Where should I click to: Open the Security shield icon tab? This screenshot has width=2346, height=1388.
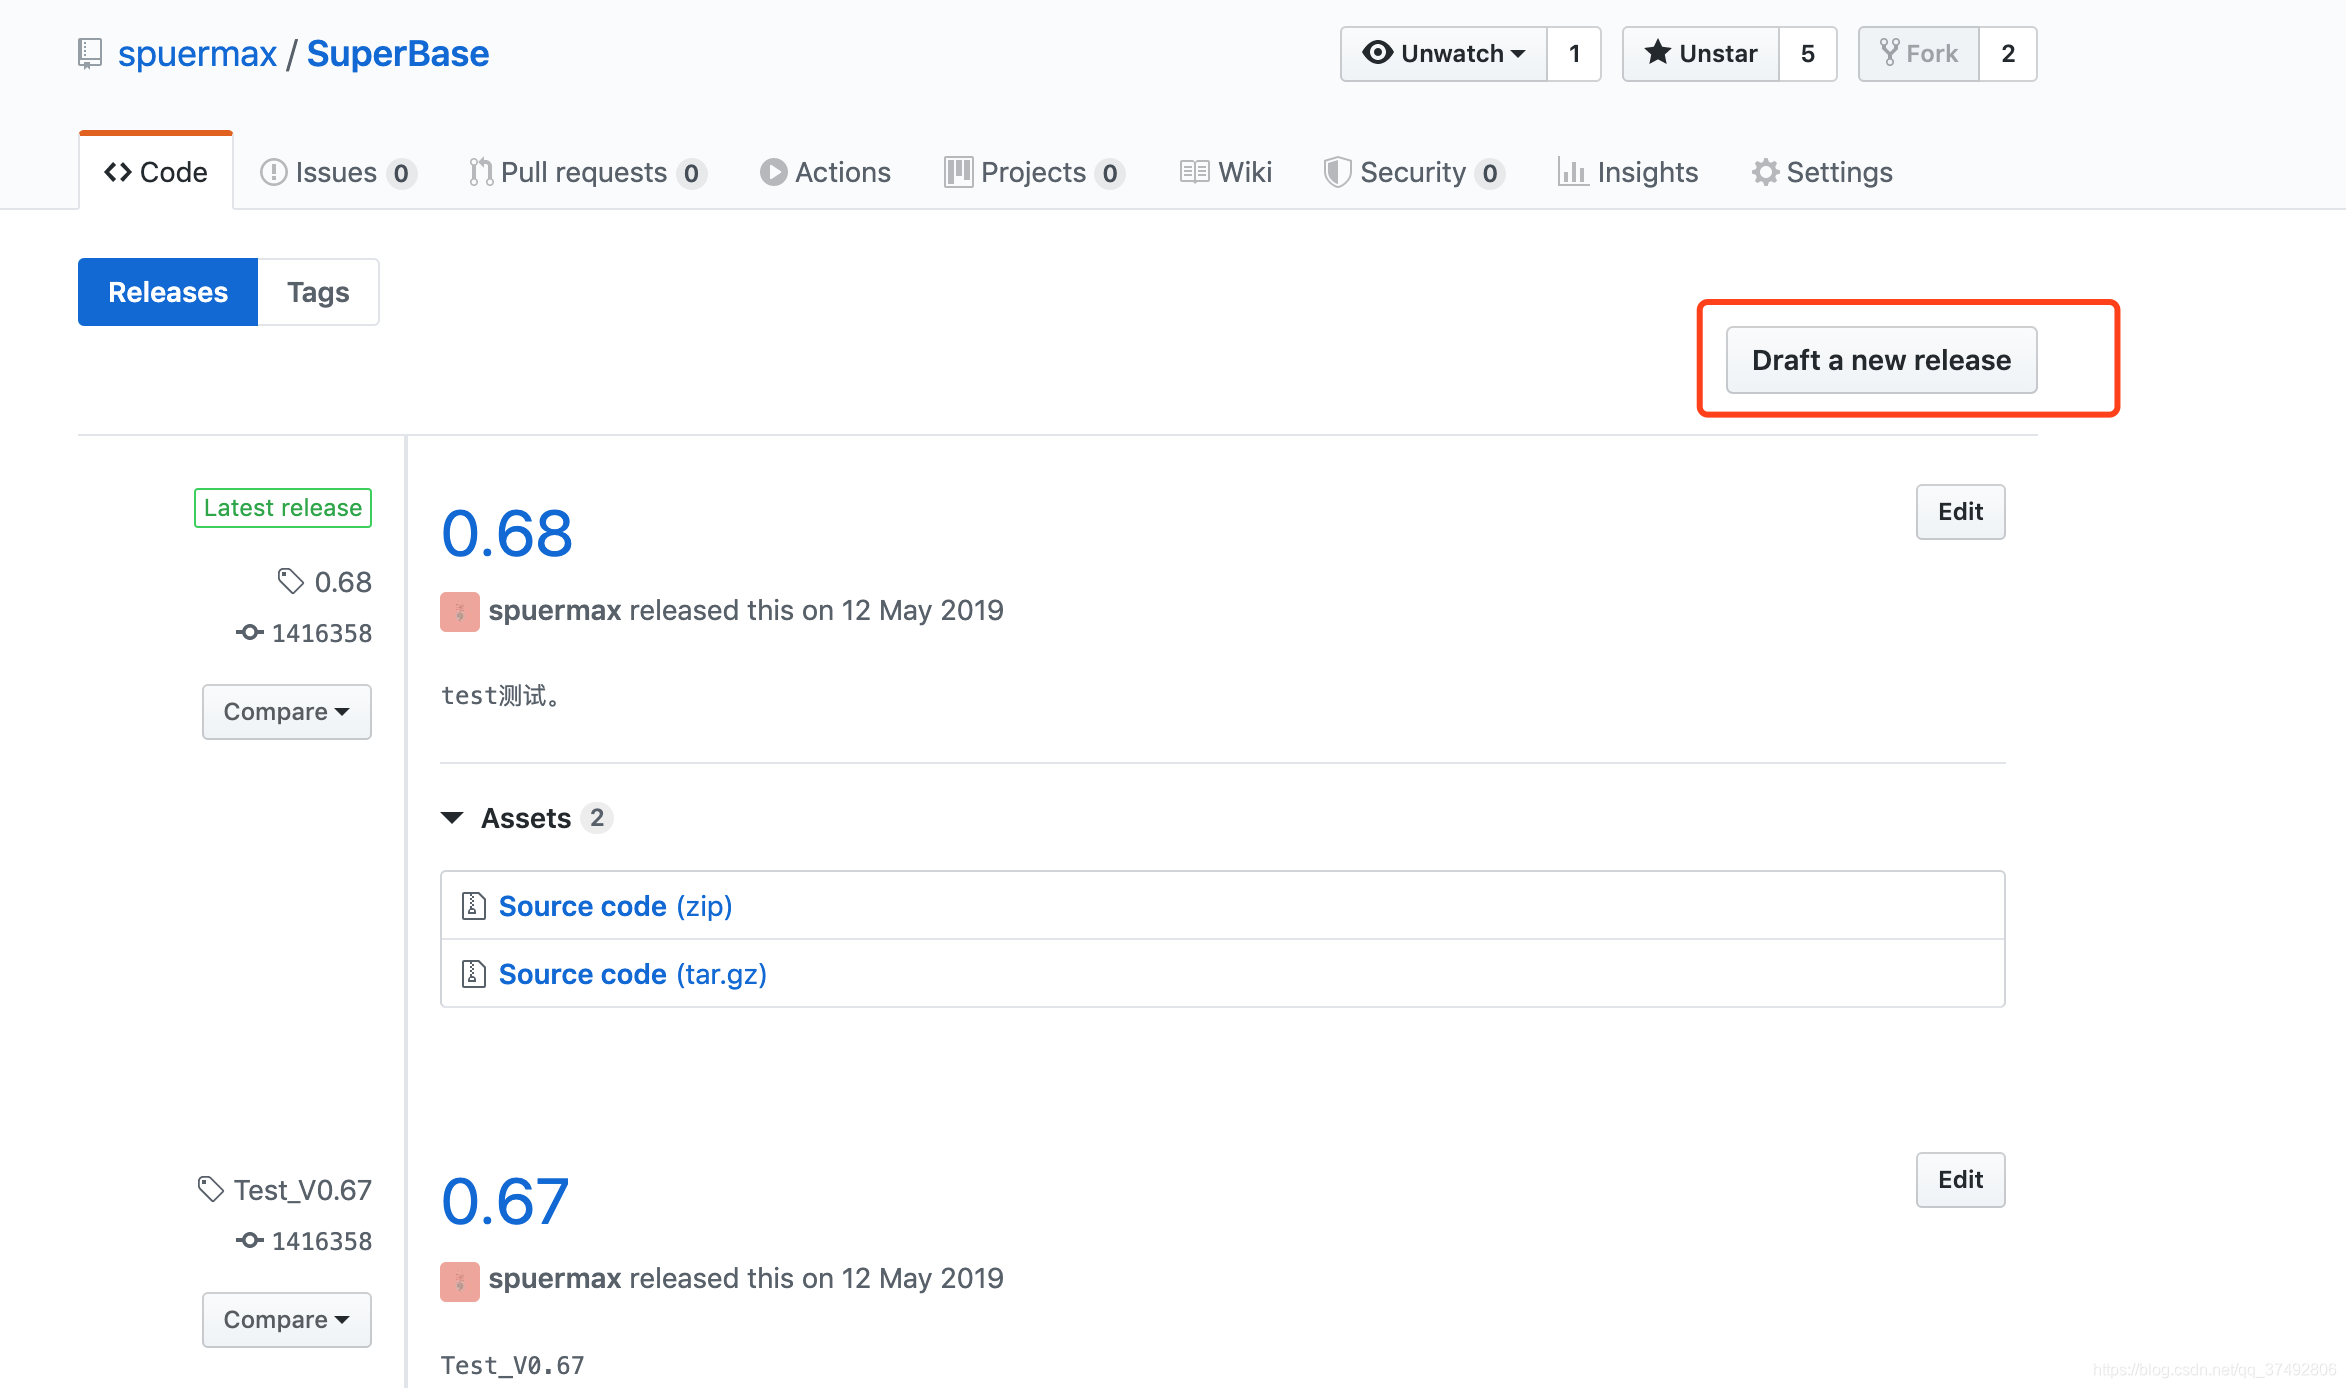coord(1337,171)
